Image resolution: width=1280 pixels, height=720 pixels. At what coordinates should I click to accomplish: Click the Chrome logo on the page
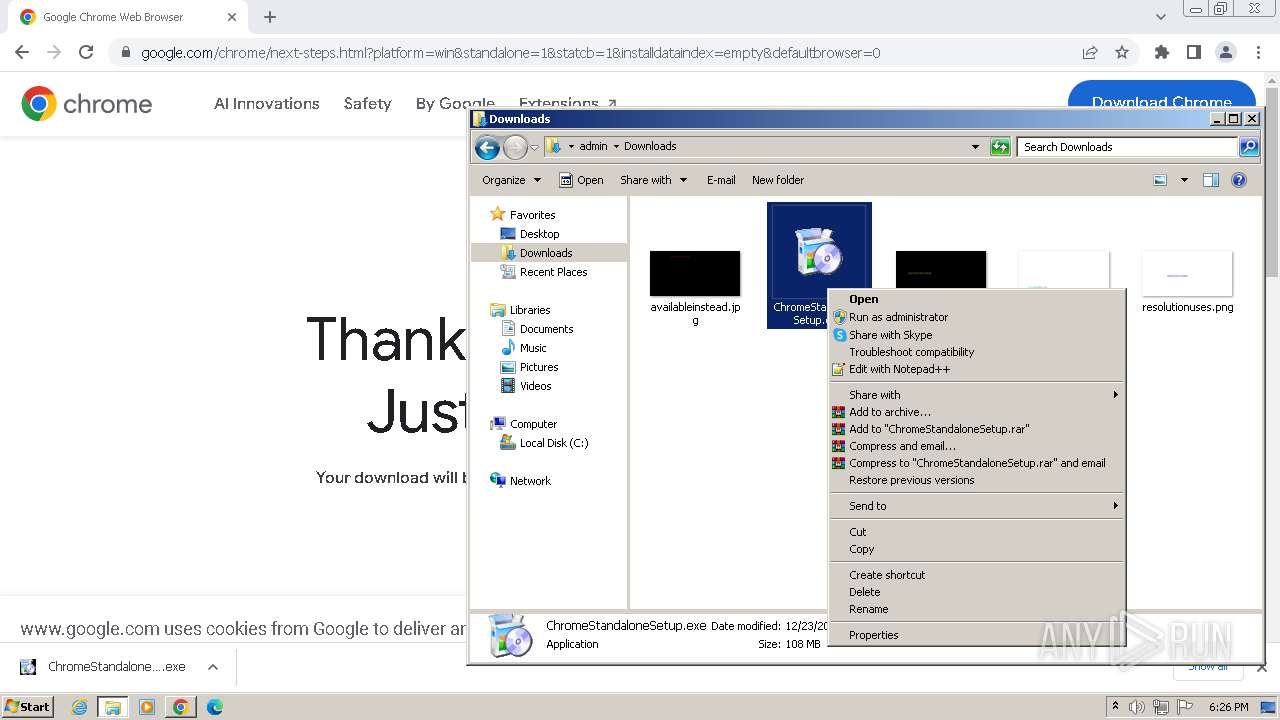click(x=87, y=104)
